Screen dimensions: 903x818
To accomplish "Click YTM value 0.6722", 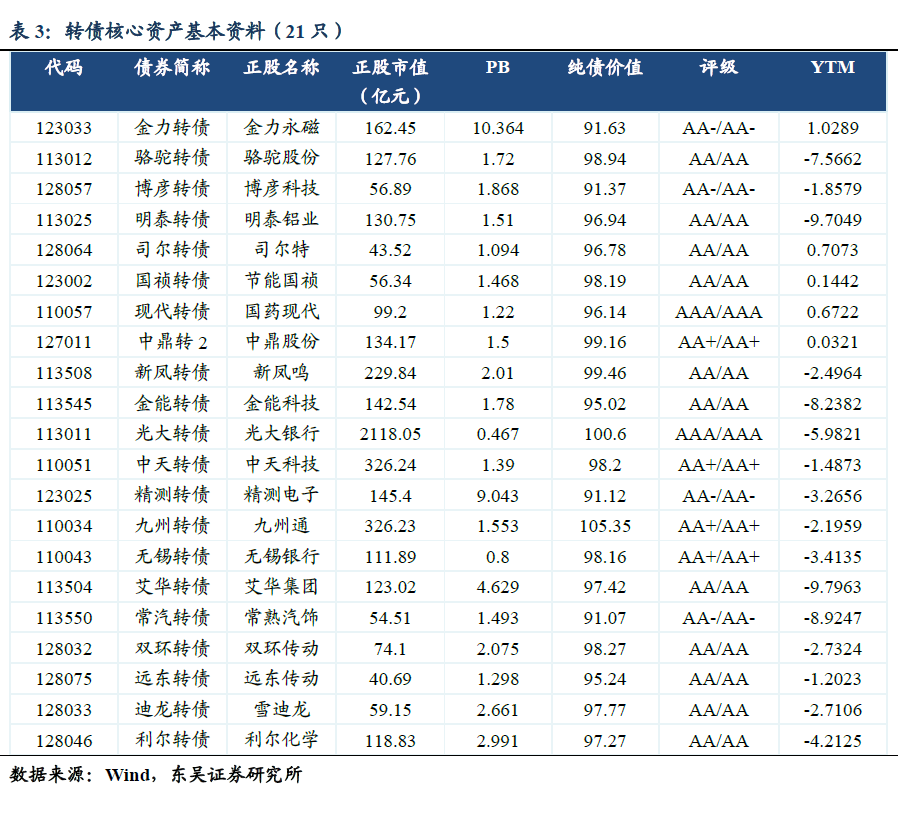I will (833, 312).
